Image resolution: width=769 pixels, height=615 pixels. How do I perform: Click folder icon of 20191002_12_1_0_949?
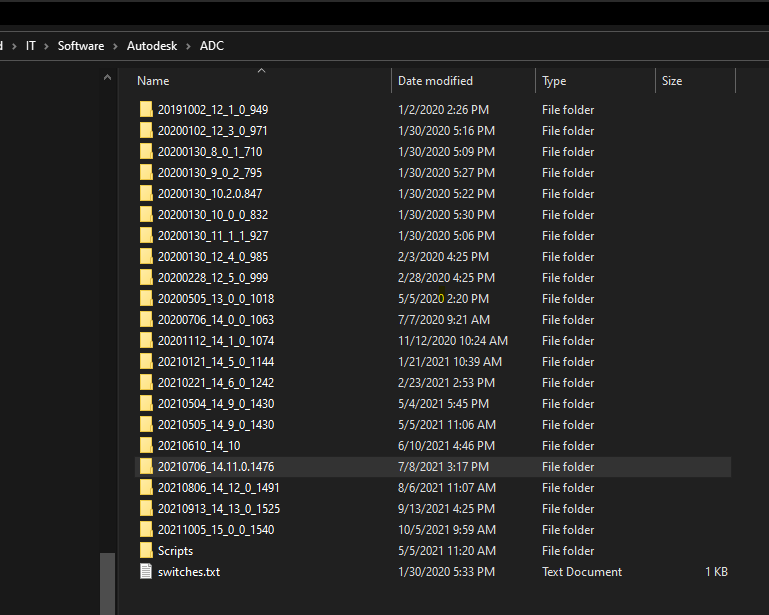tap(146, 110)
